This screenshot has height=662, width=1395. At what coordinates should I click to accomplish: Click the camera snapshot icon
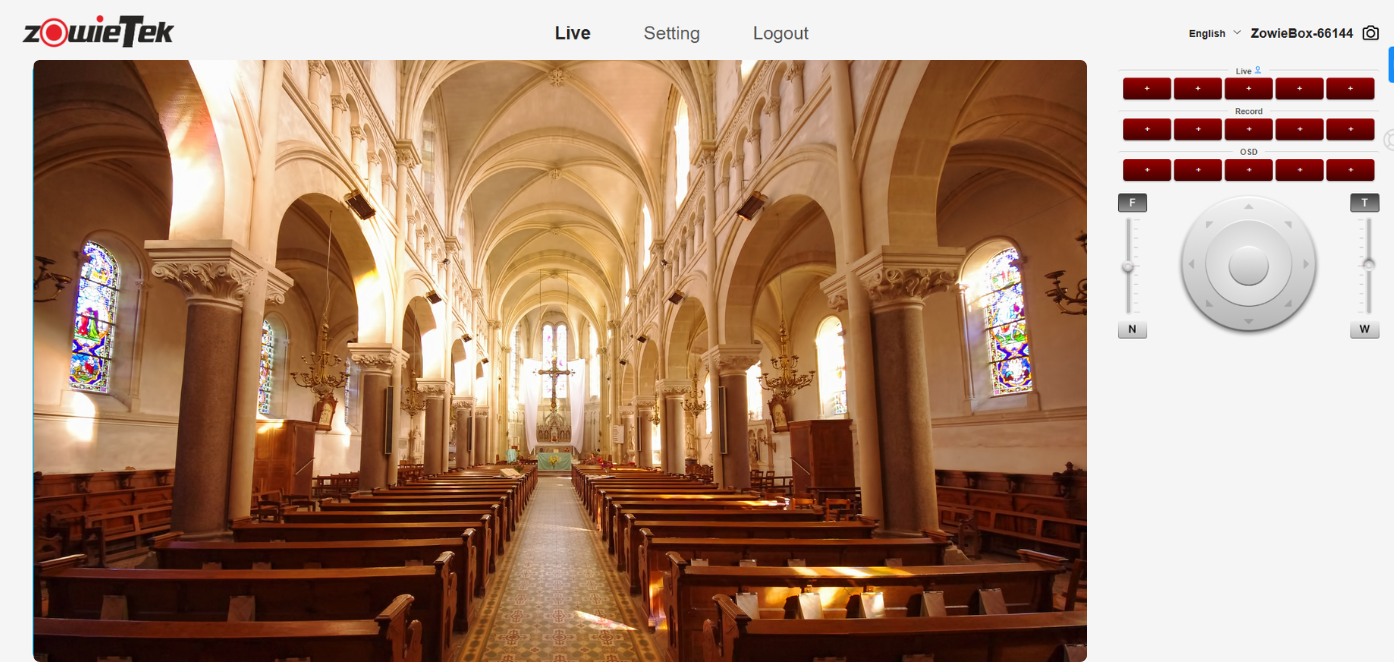[x=1371, y=33]
